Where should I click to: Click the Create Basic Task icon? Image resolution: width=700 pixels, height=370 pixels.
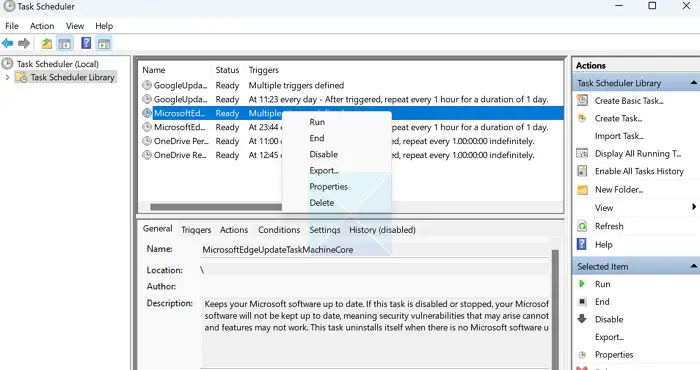[582, 100]
